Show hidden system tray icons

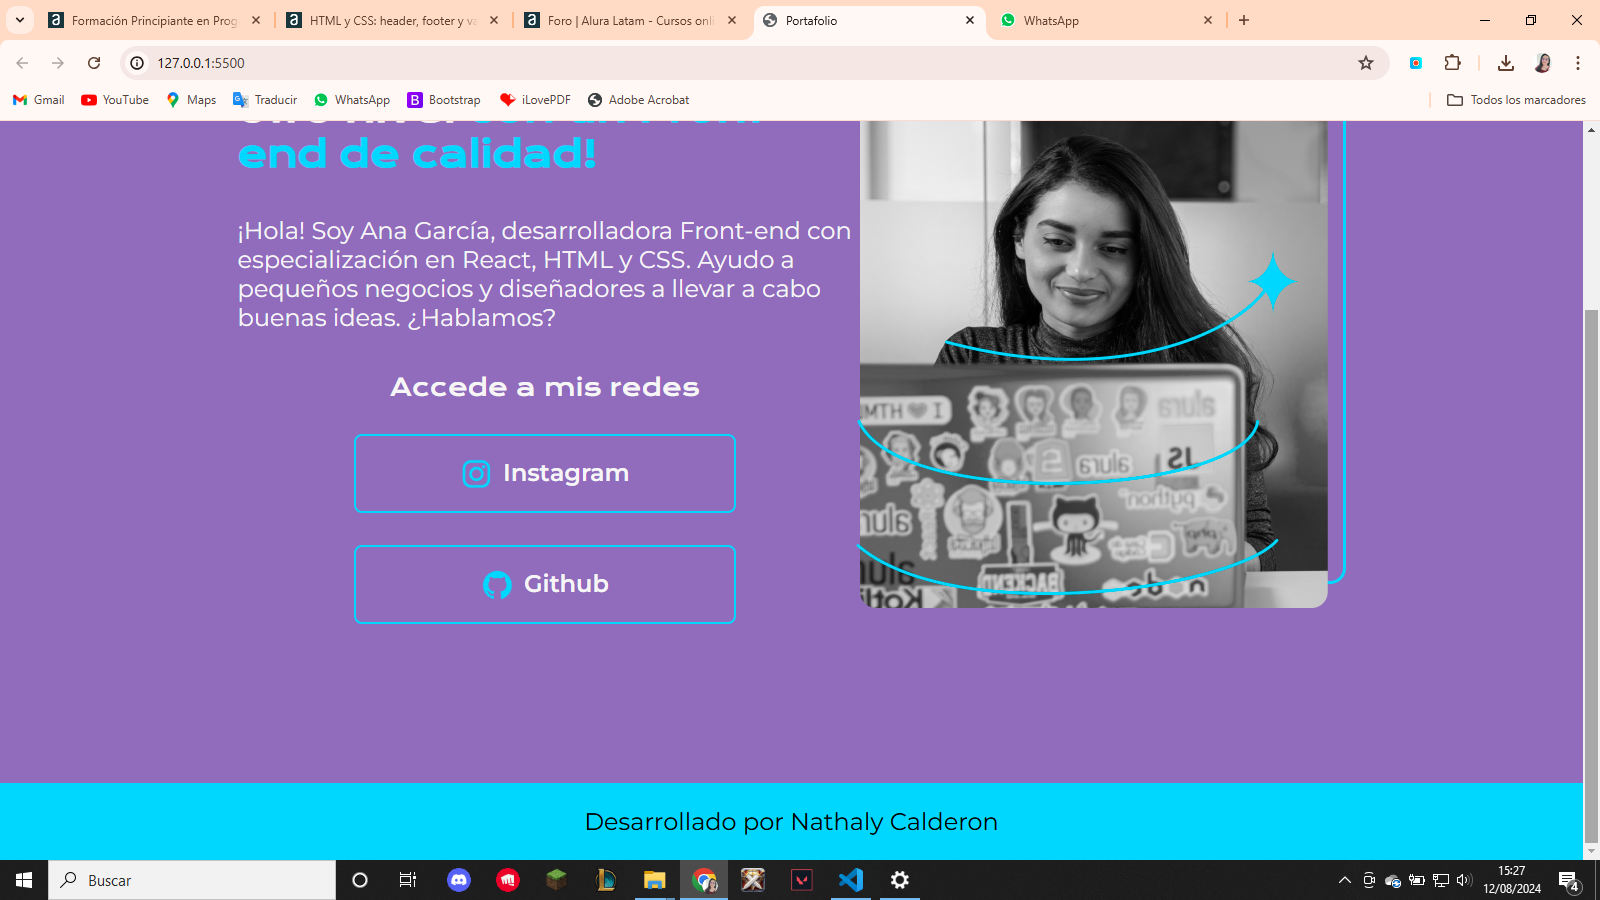click(x=1345, y=880)
